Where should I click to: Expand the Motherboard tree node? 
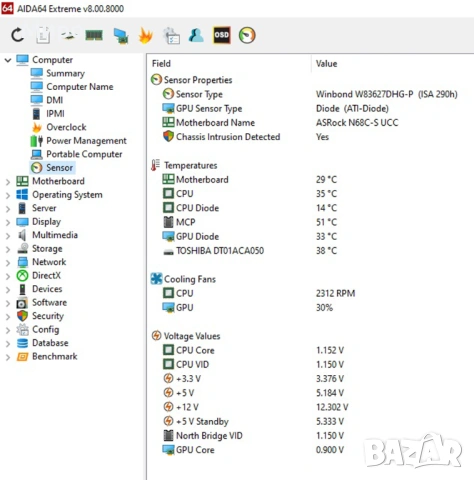pos(8,182)
